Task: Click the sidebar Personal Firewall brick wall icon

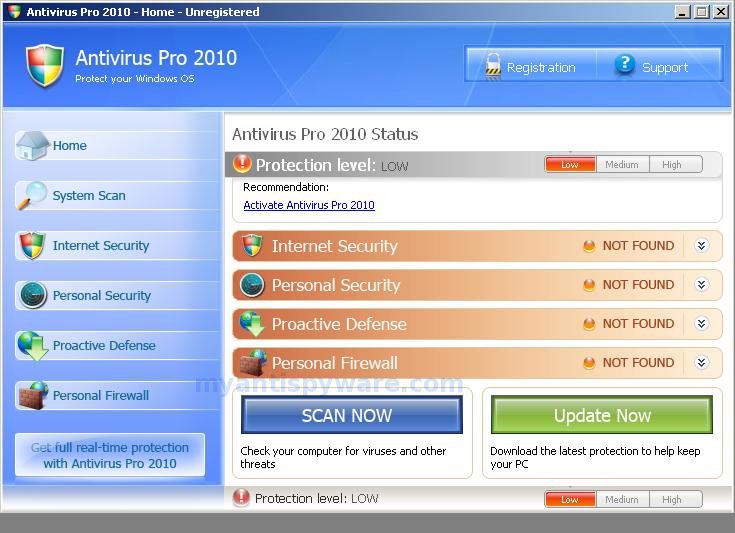Action: pos(33,396)
